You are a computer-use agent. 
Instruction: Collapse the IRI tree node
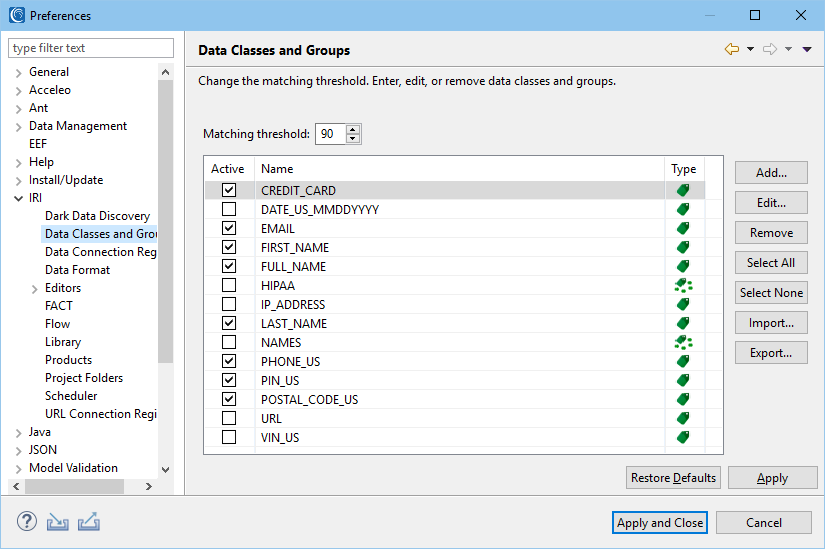point(18,198)
